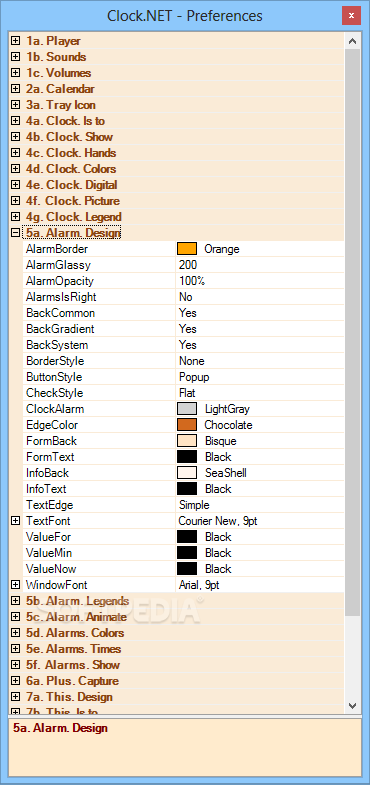Expand the 5e. Alarms. Times category
370x785 pixels.
[x=16, y=649]
